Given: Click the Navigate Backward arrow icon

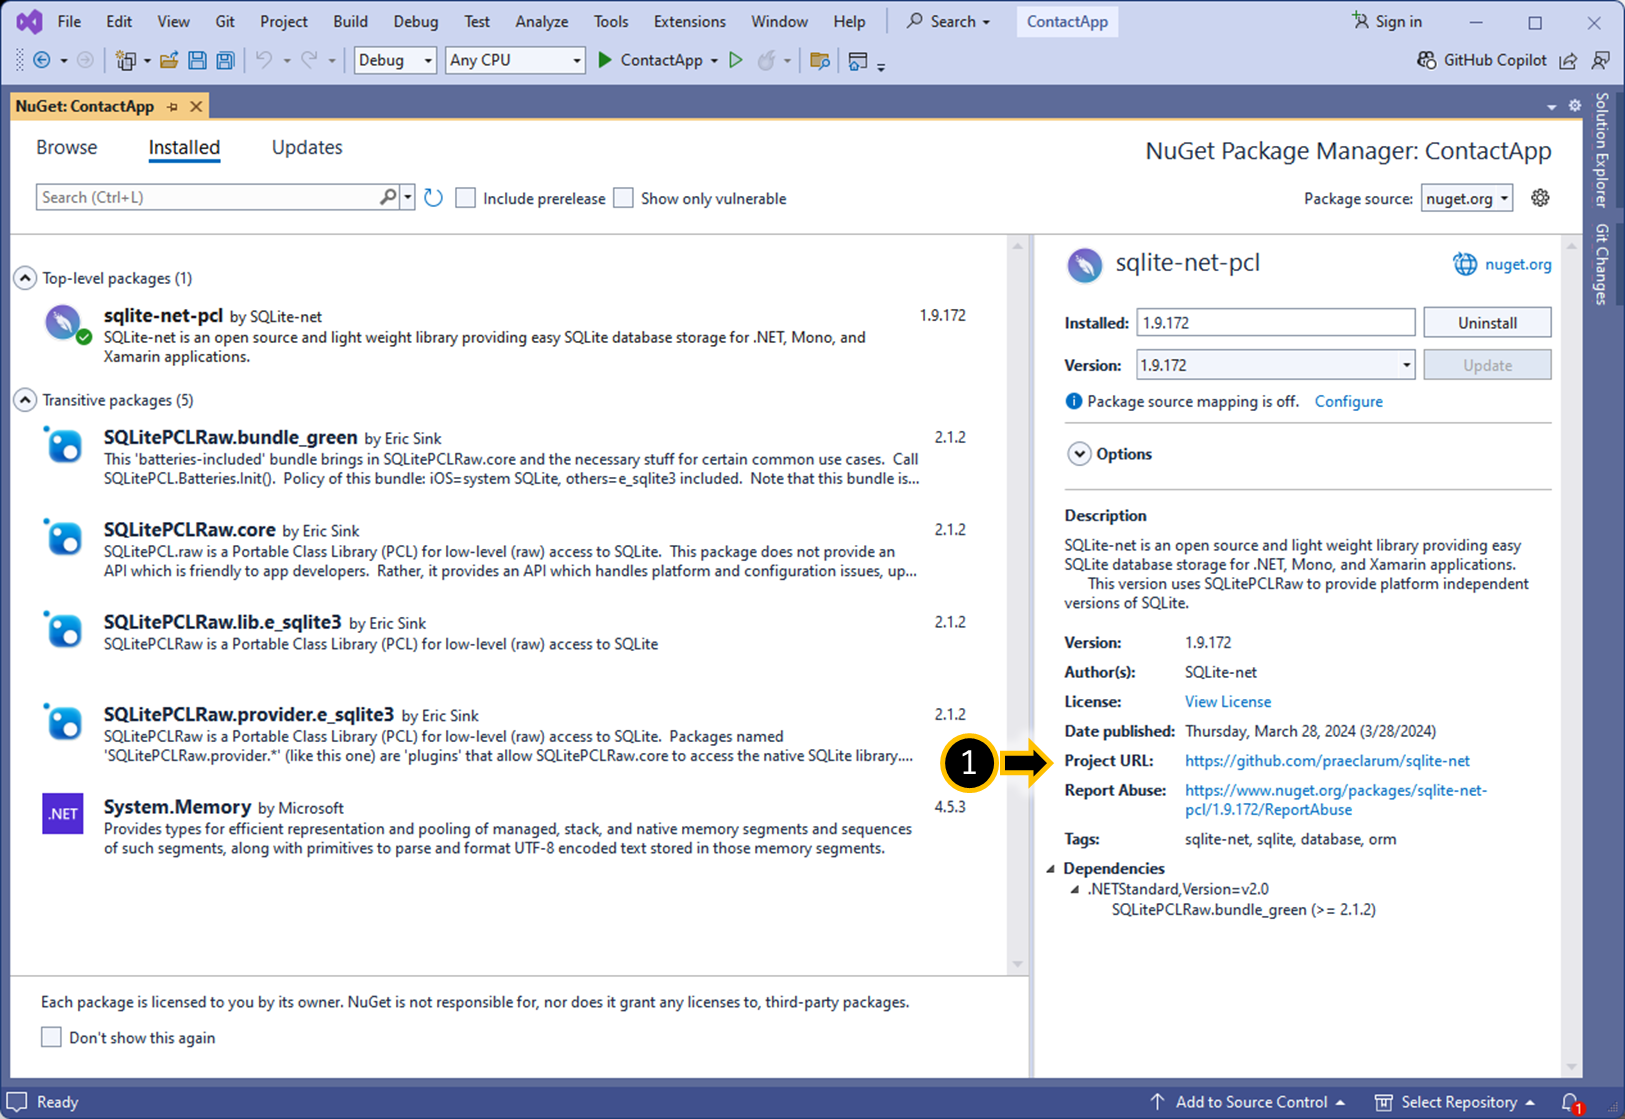Looking at the screenshot, I should coord(42,61).
